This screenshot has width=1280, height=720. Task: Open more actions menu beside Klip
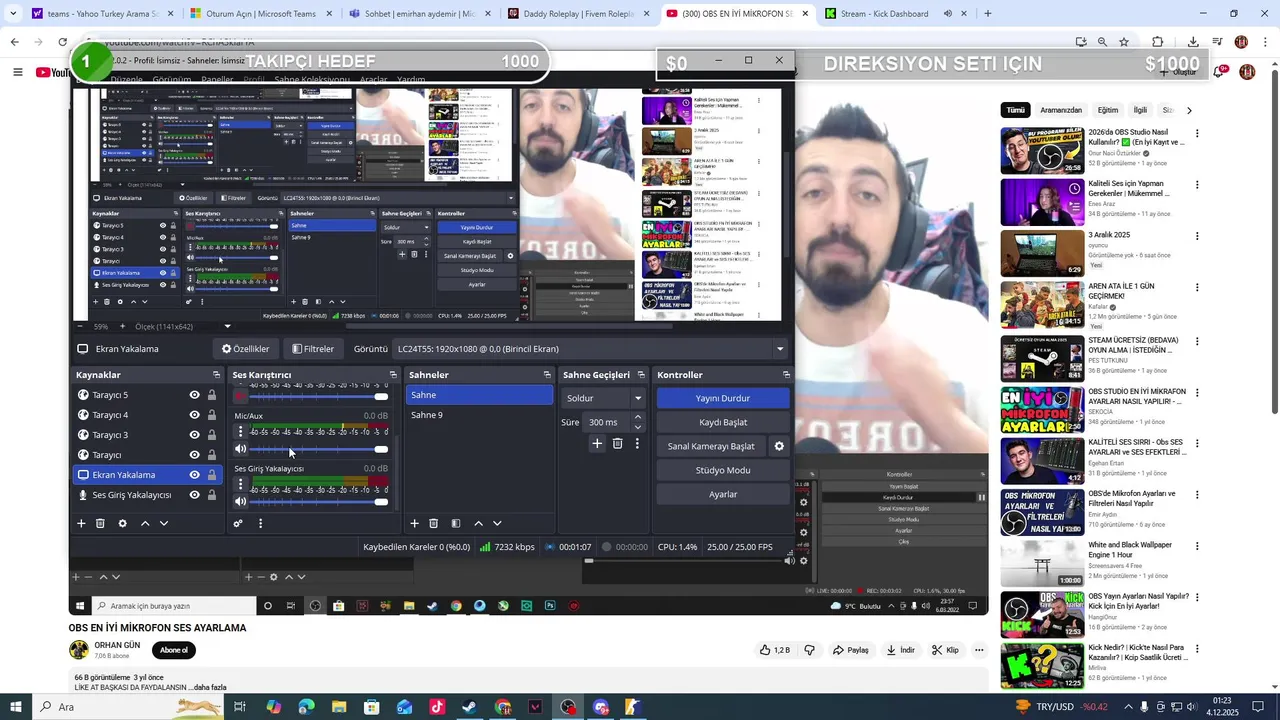click(979, 650)
